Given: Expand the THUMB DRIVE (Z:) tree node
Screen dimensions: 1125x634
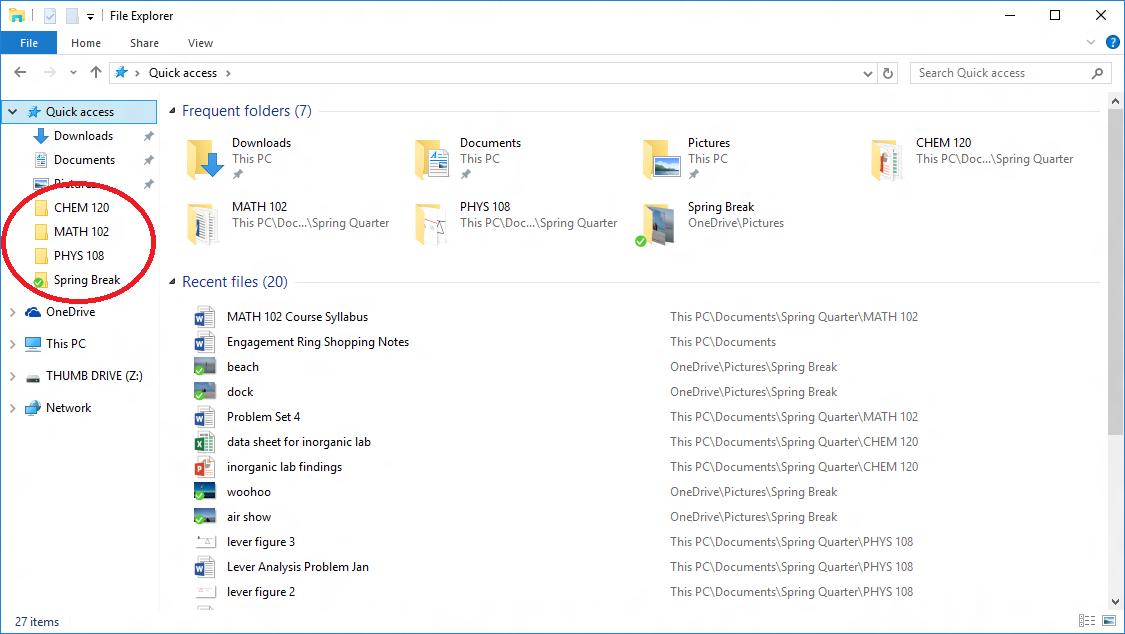Looking at the screenshot, I should click(13, 376).
